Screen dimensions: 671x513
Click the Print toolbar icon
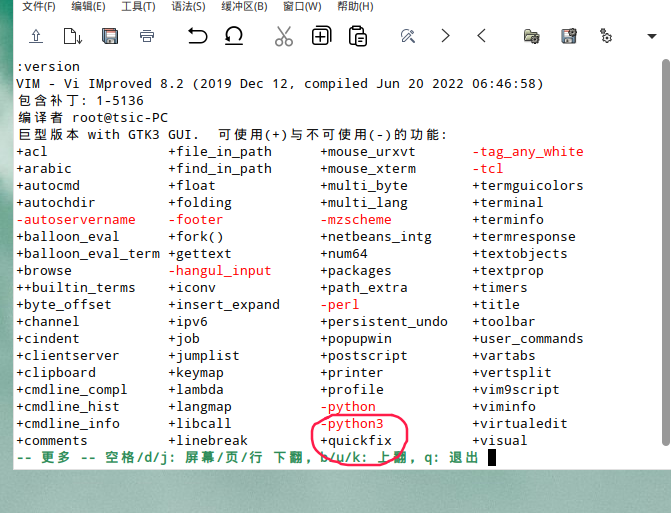click(x=147, y=36)
